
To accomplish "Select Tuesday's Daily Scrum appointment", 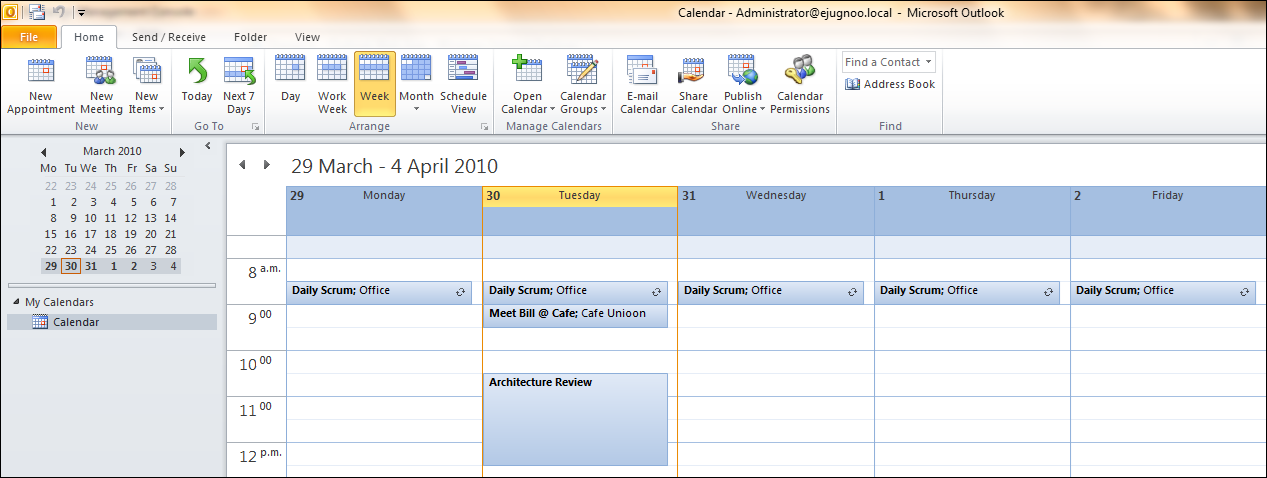I will click(575, 291).
